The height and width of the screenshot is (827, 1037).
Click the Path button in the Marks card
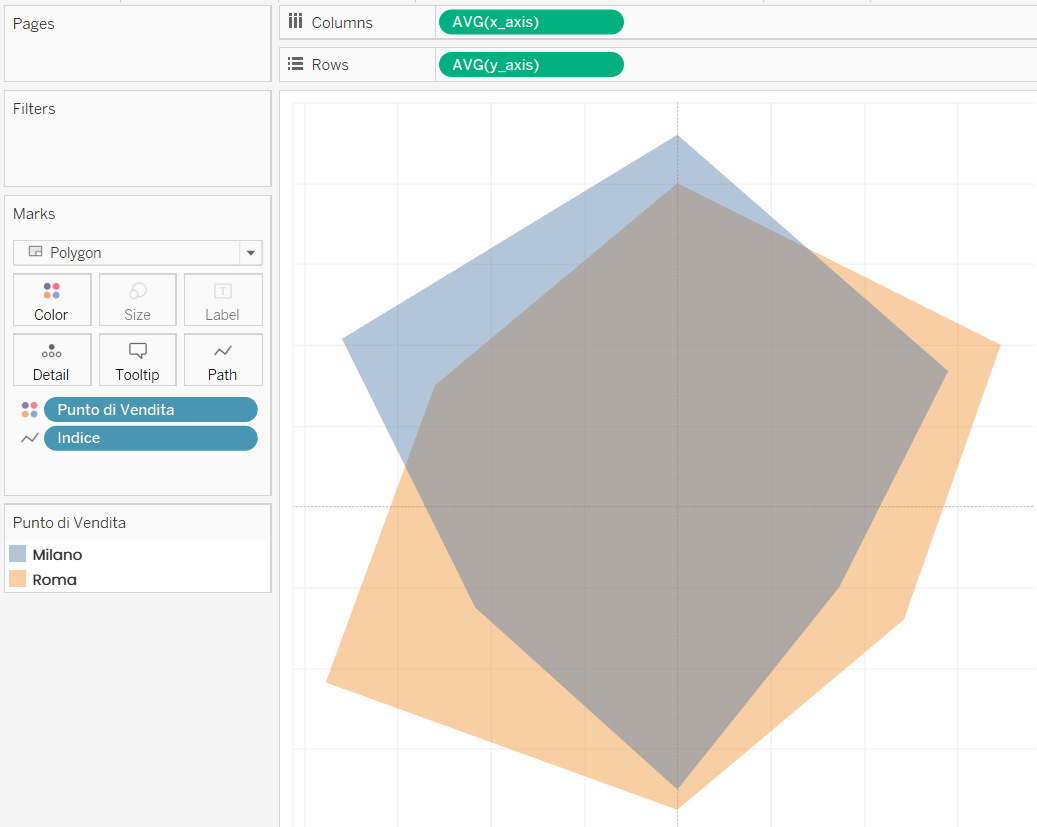(x=222, y=359)
